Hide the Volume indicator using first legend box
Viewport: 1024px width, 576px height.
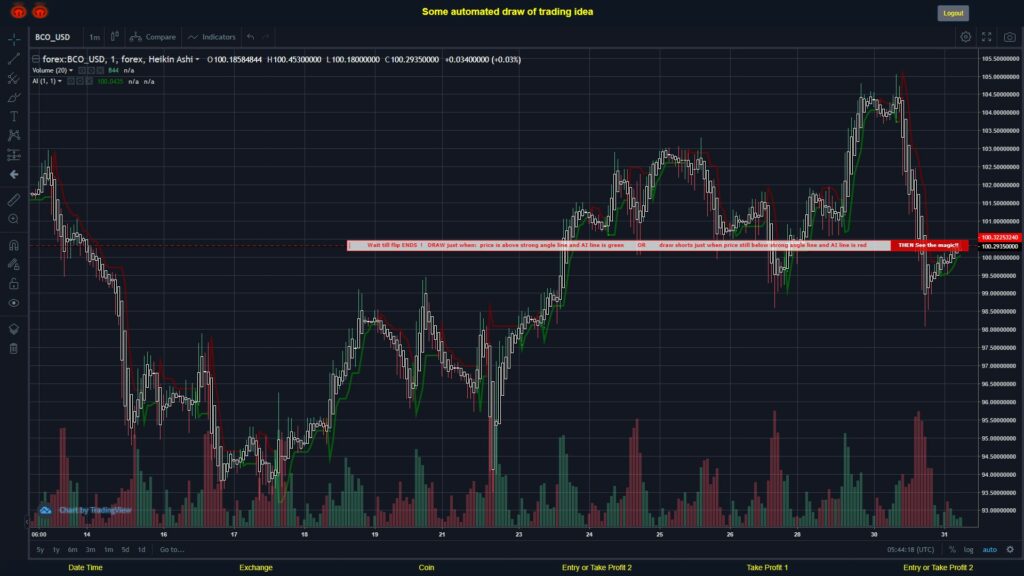(82, 71)
